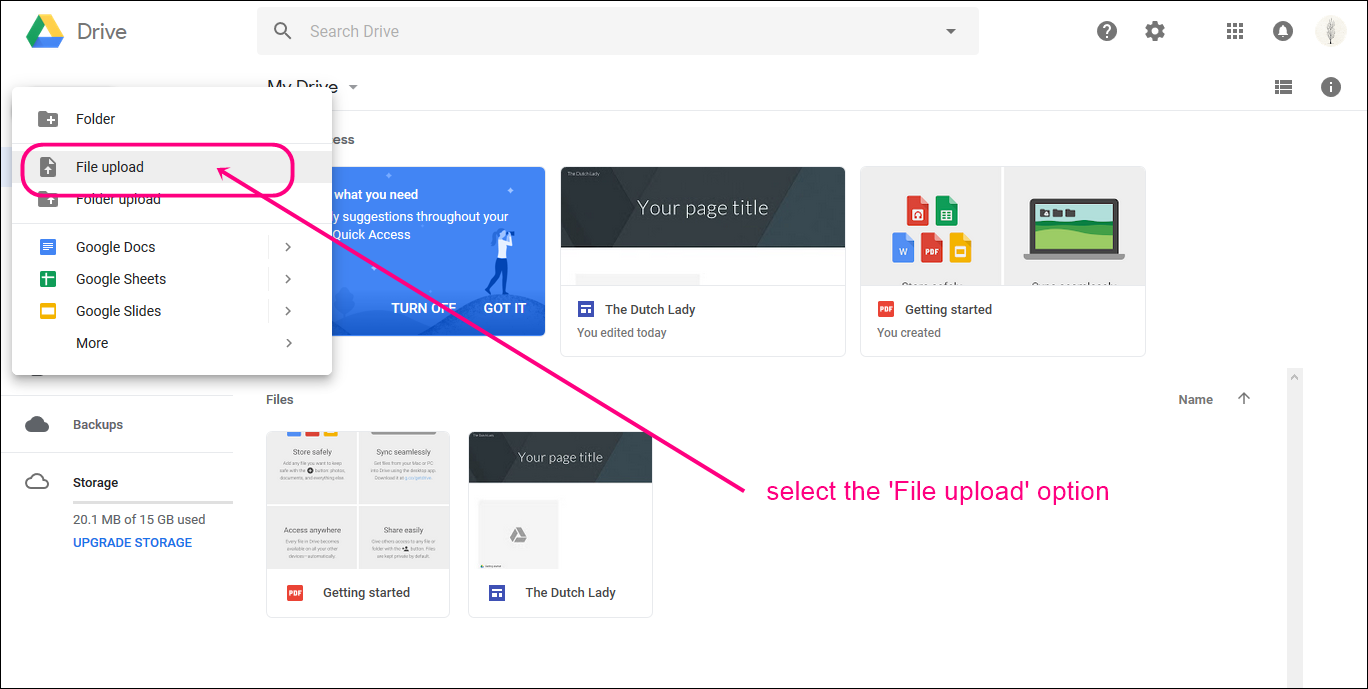Viewport: 1368px width, 689px height.
Task: Expand search options dropdown arrow
Action: [x=951, y=31]
